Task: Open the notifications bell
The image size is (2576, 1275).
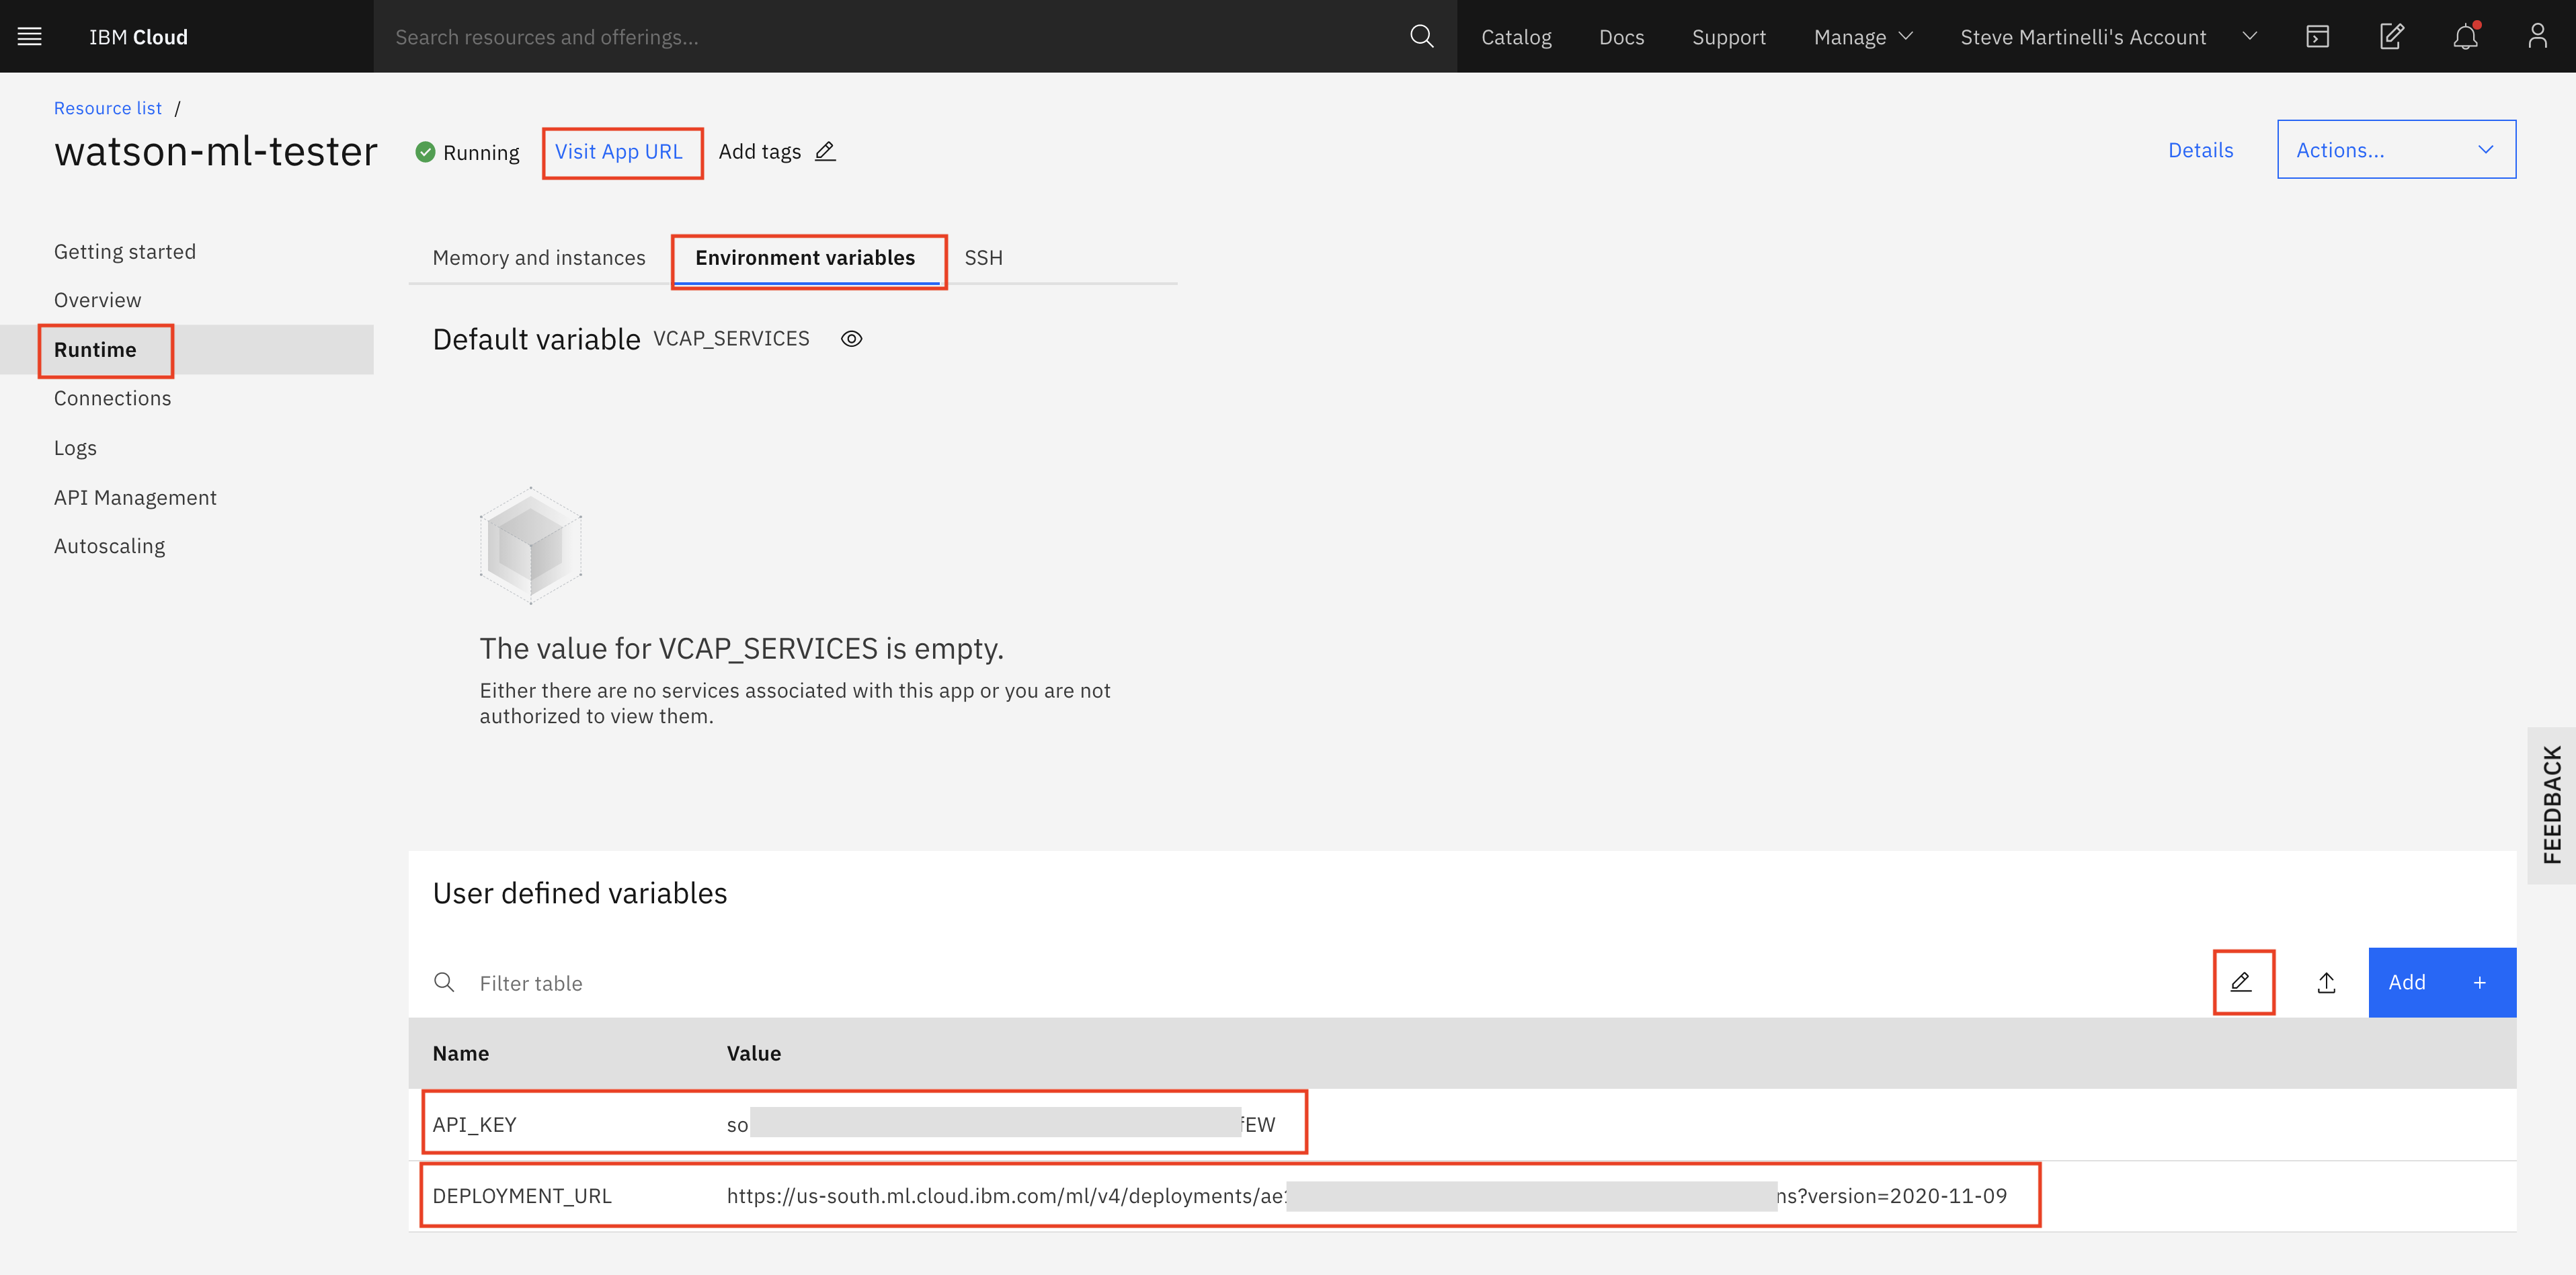Action: click(2465, 37)
